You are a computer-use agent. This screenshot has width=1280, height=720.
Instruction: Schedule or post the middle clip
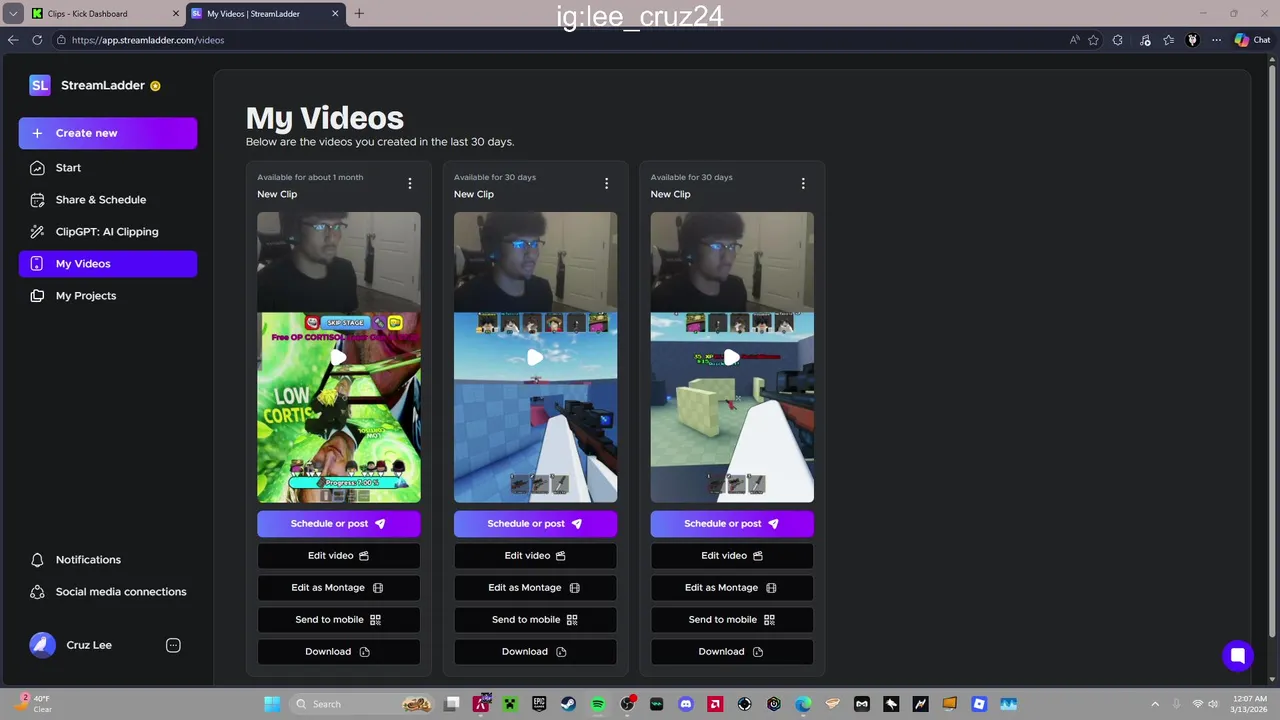click(535, 524)
